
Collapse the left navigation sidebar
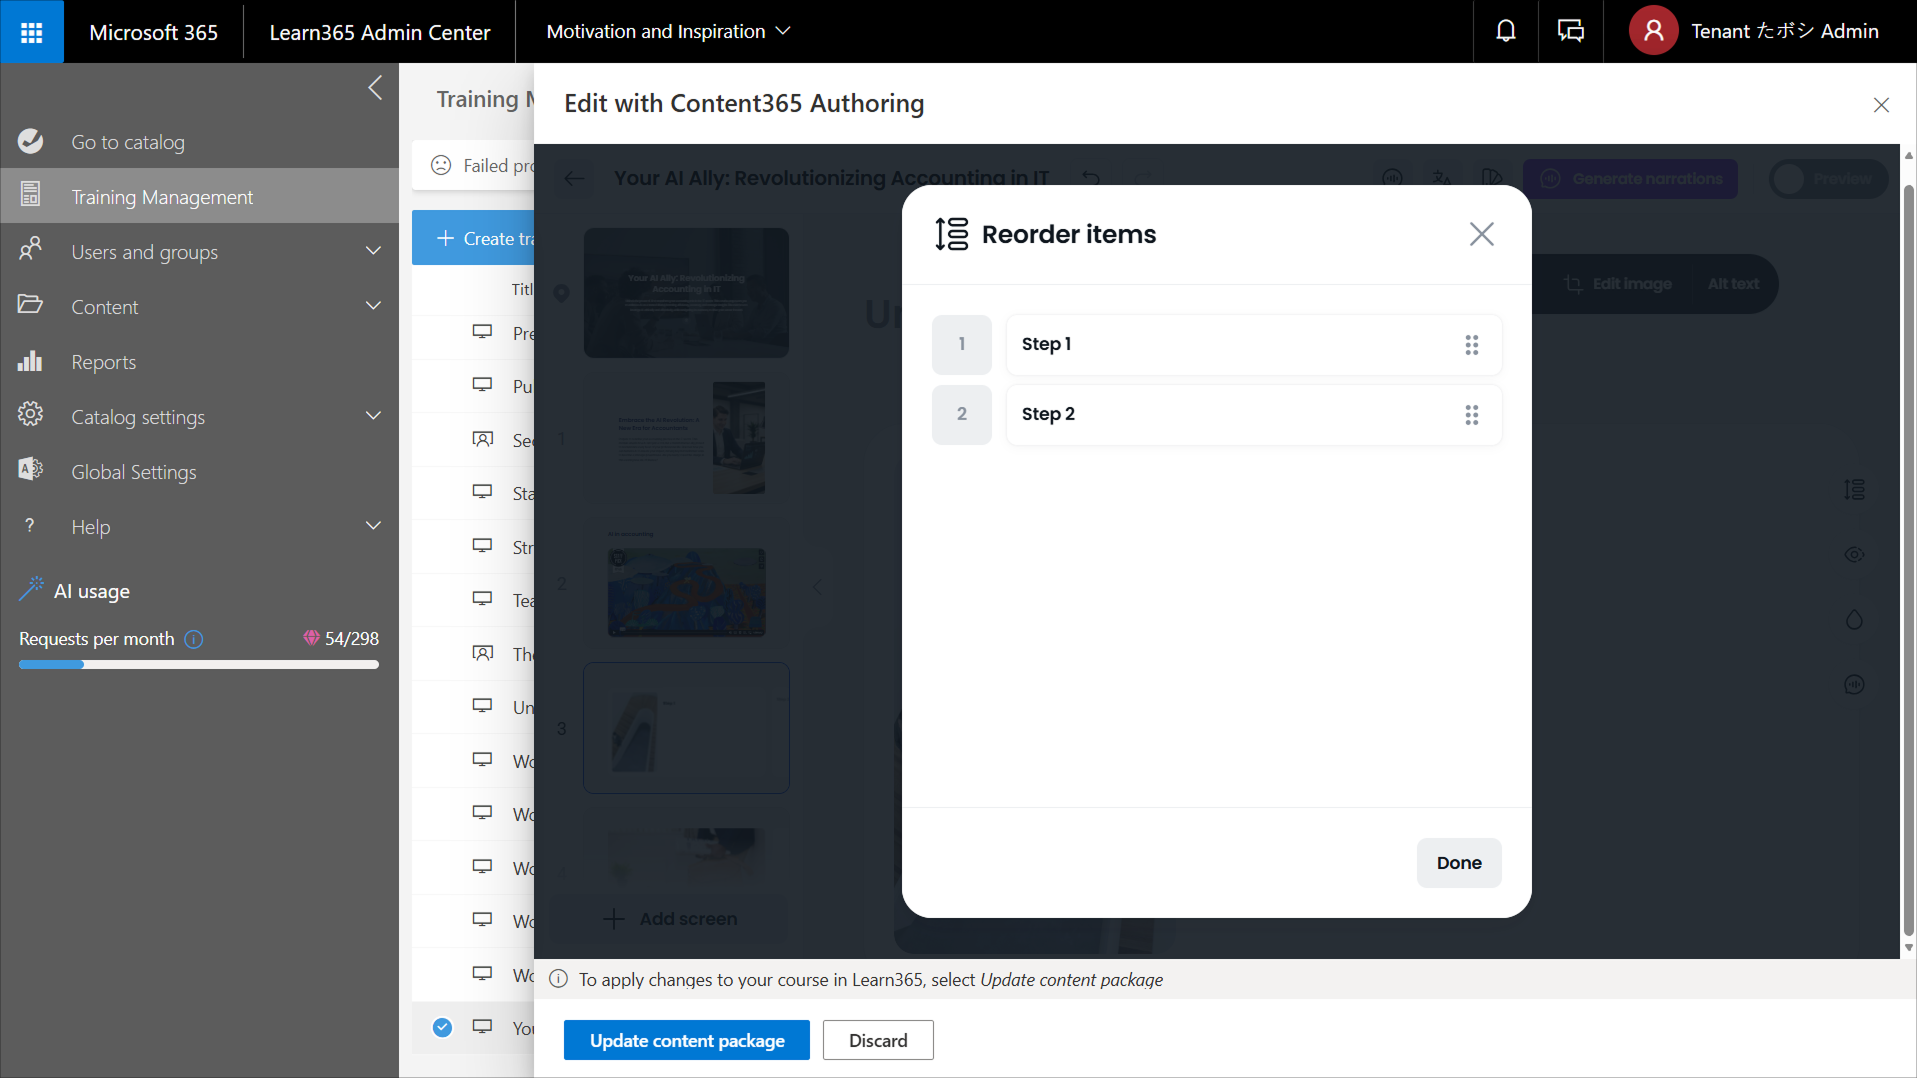375,88
